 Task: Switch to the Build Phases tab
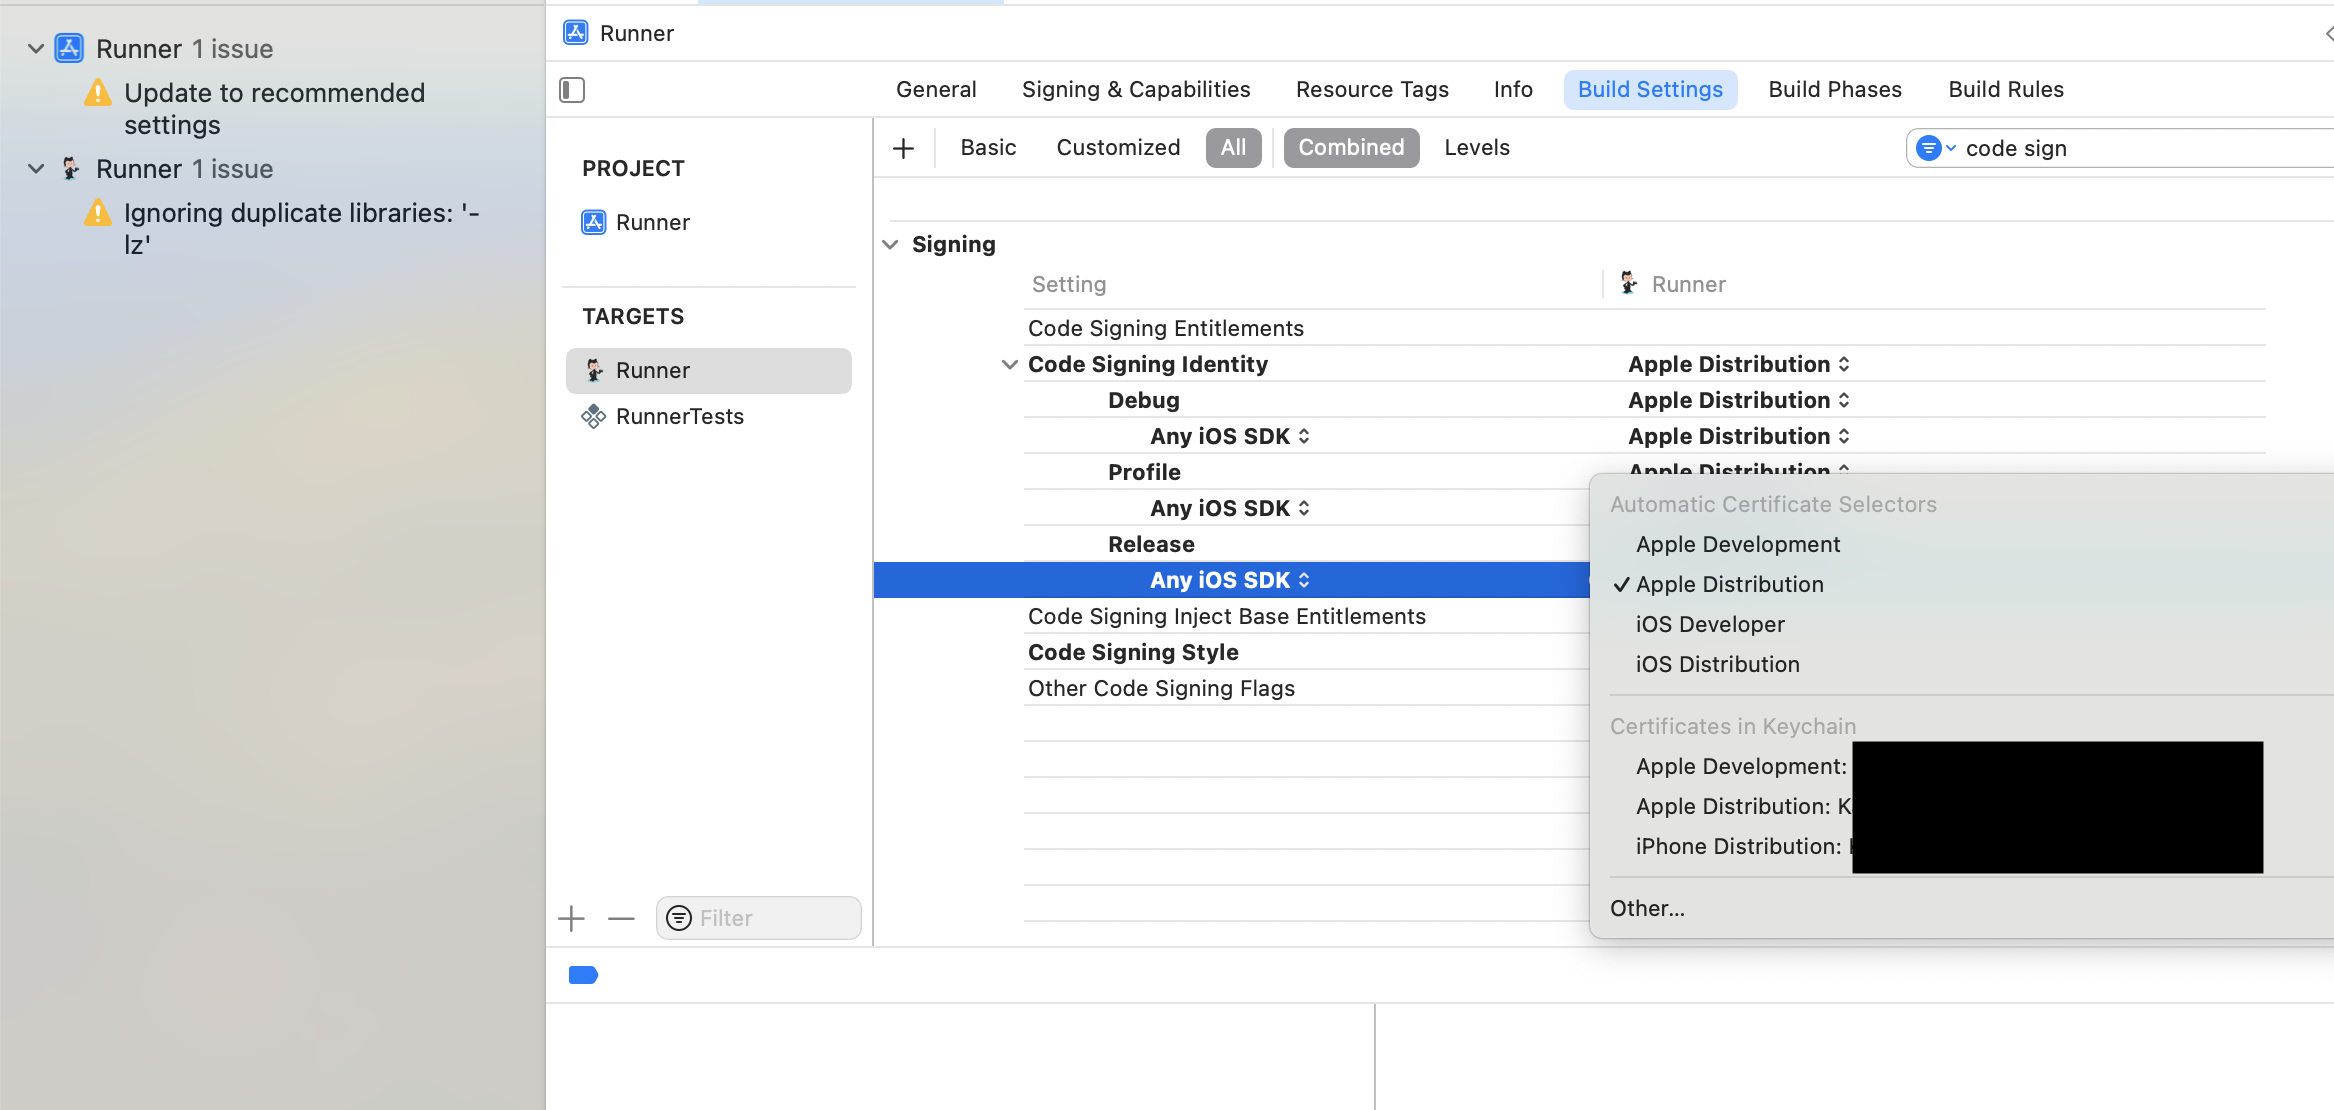pos(1834,89)
